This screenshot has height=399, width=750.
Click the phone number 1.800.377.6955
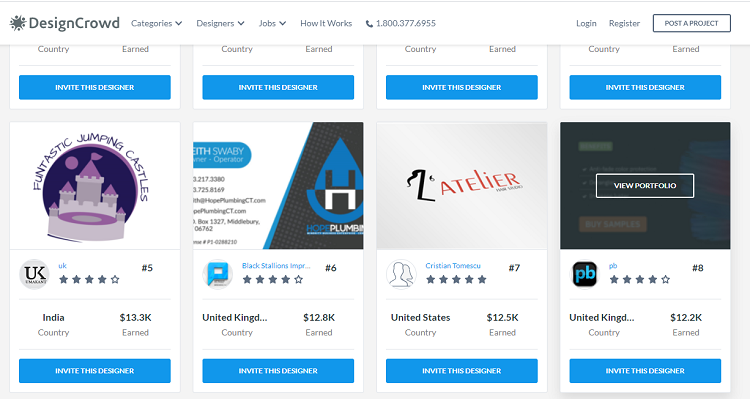[406, 23]
